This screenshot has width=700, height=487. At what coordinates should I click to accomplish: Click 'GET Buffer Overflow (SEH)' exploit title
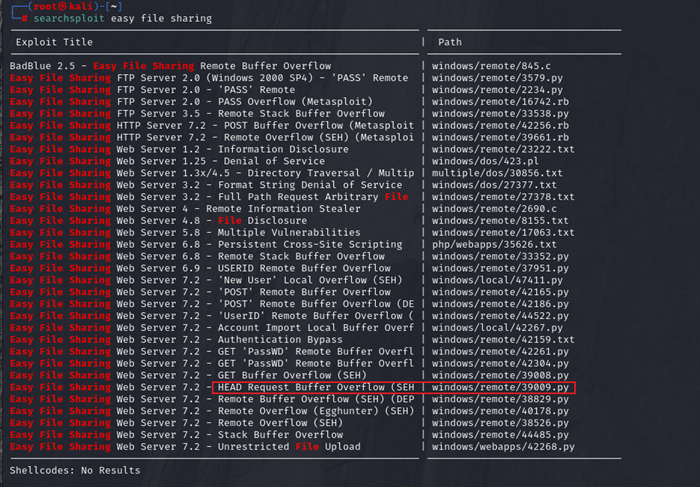click(292, 375)
